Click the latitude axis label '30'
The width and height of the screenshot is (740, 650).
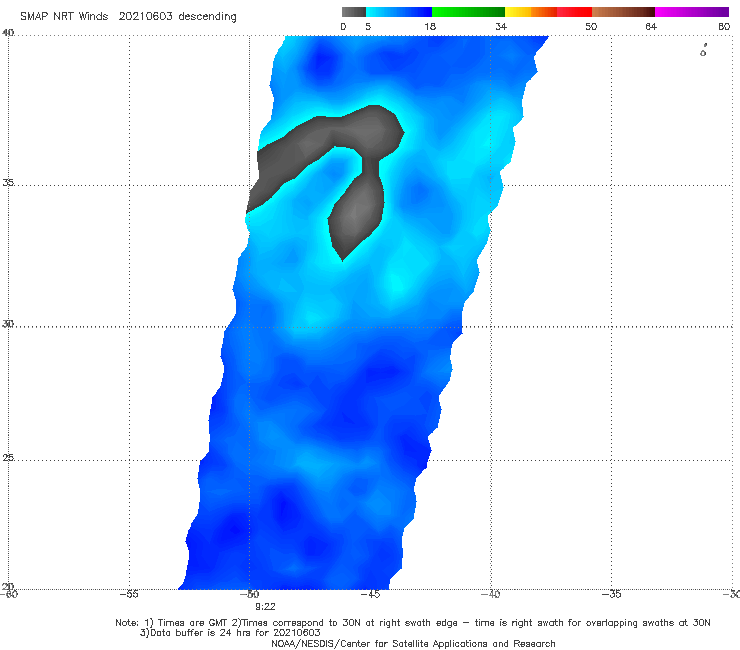pyautogui.click(x=8, y=323)
